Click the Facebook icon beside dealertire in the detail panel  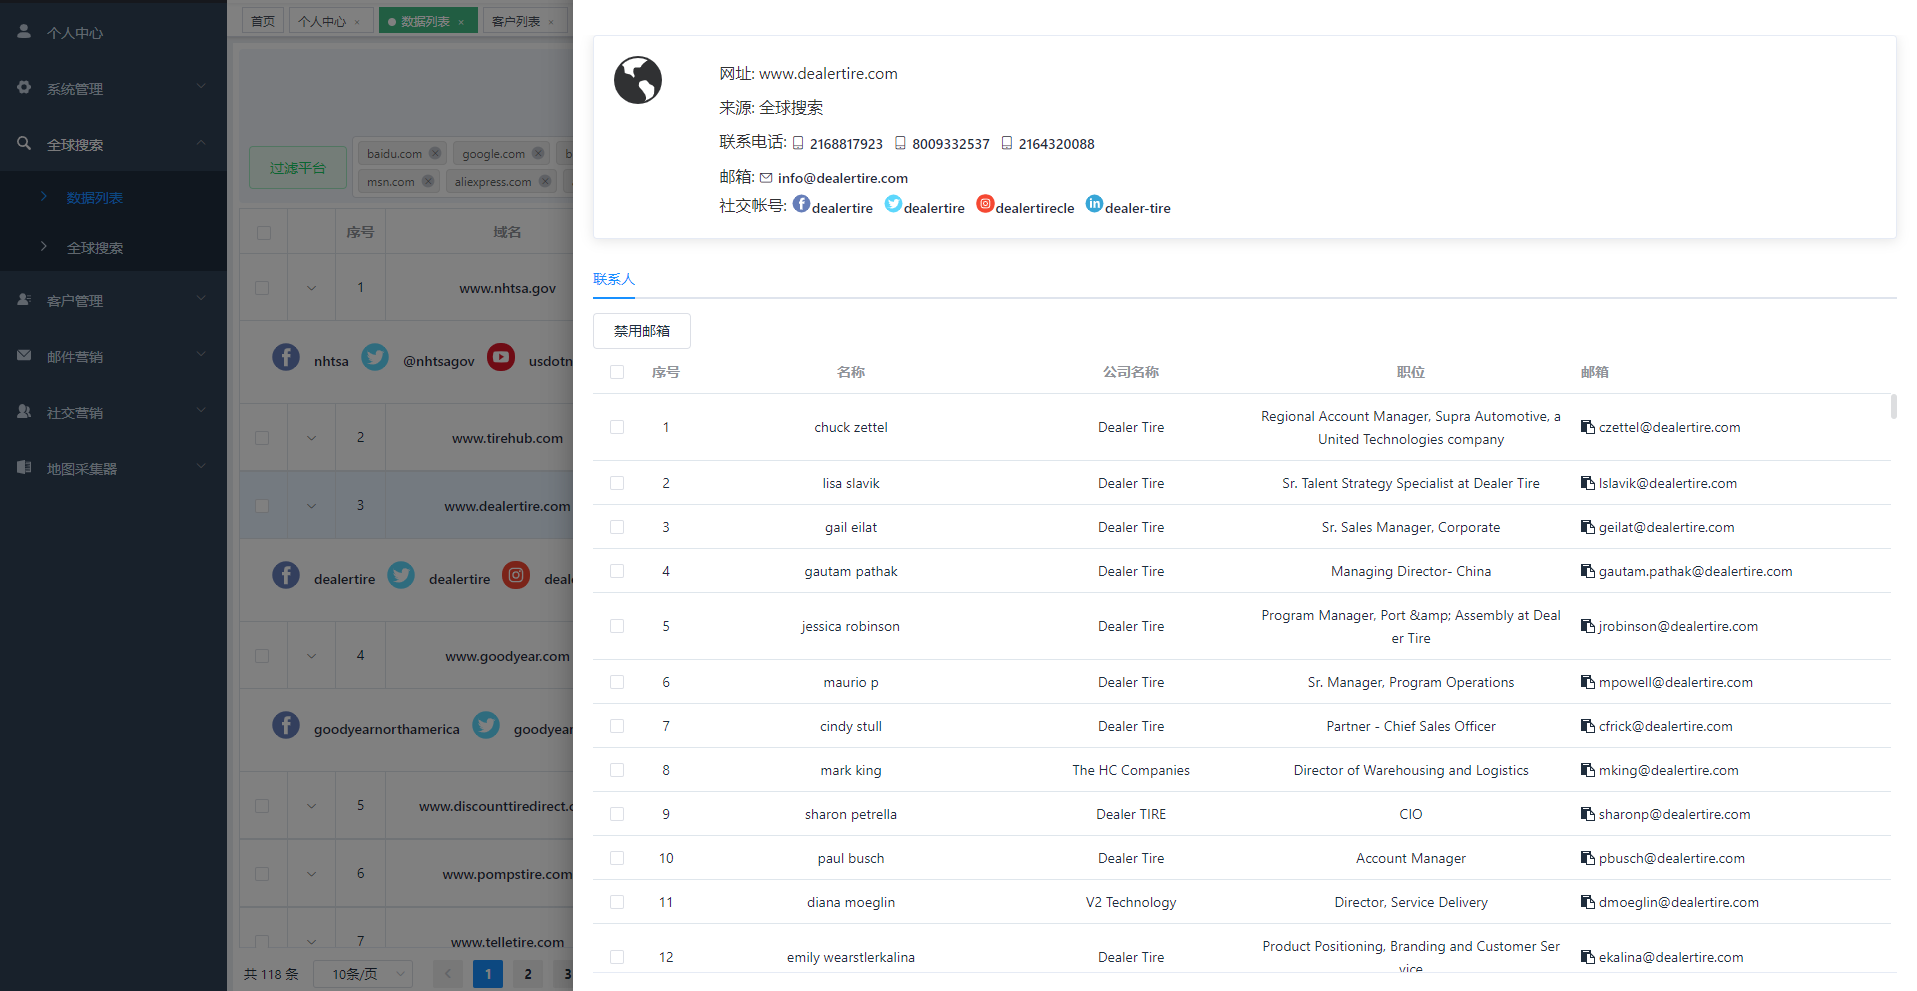[x=801, y=204]
